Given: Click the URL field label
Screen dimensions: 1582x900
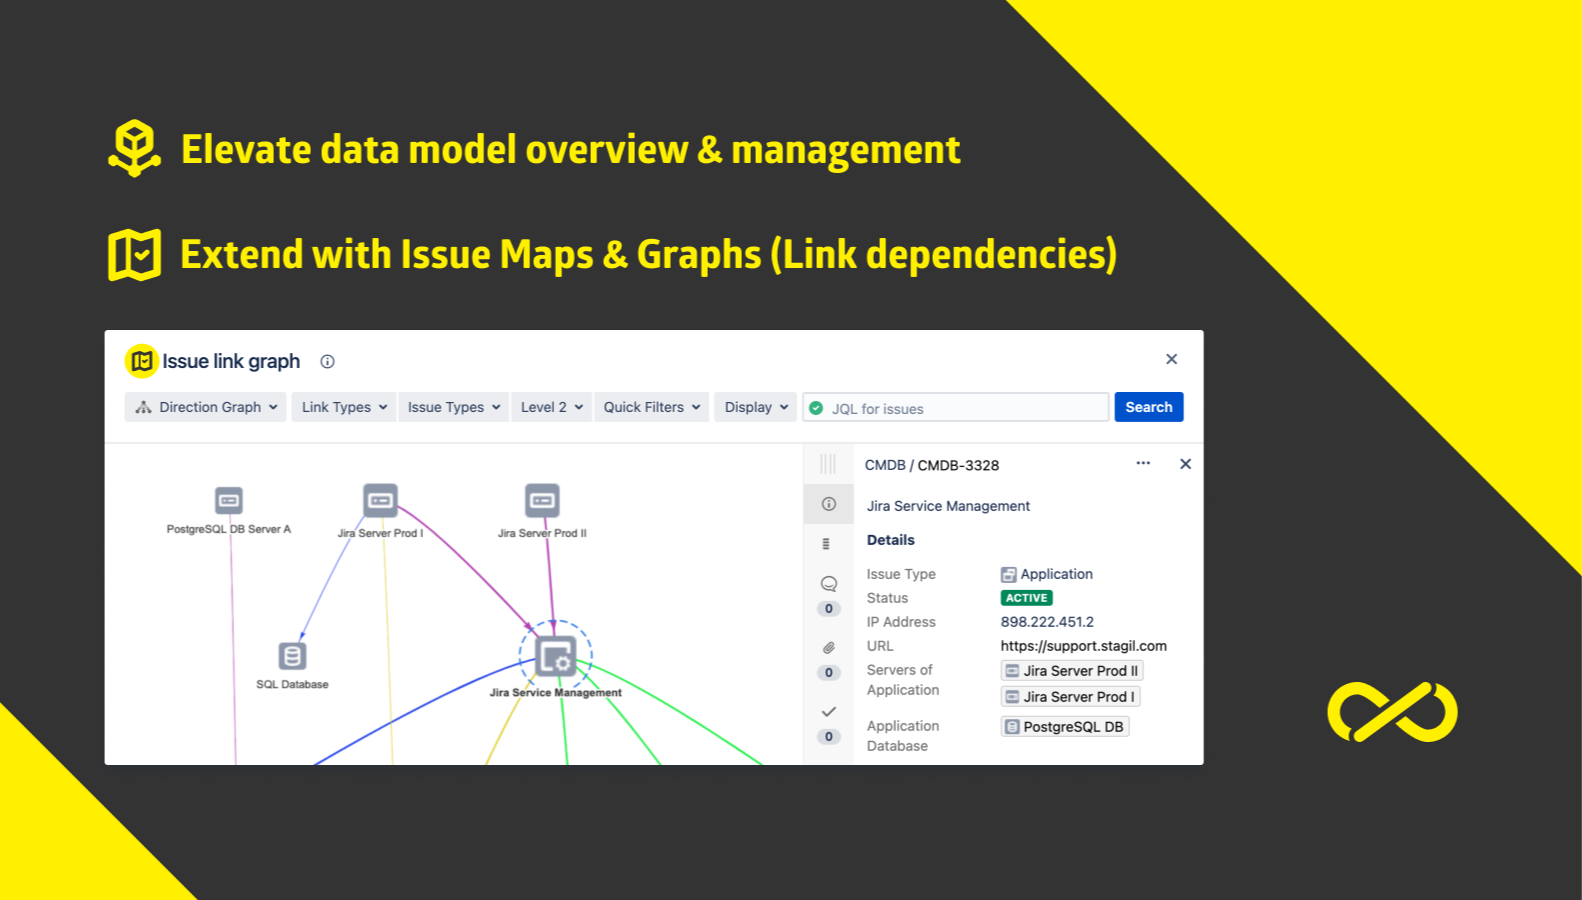Looking at the screenshot, I should [880, 646].
